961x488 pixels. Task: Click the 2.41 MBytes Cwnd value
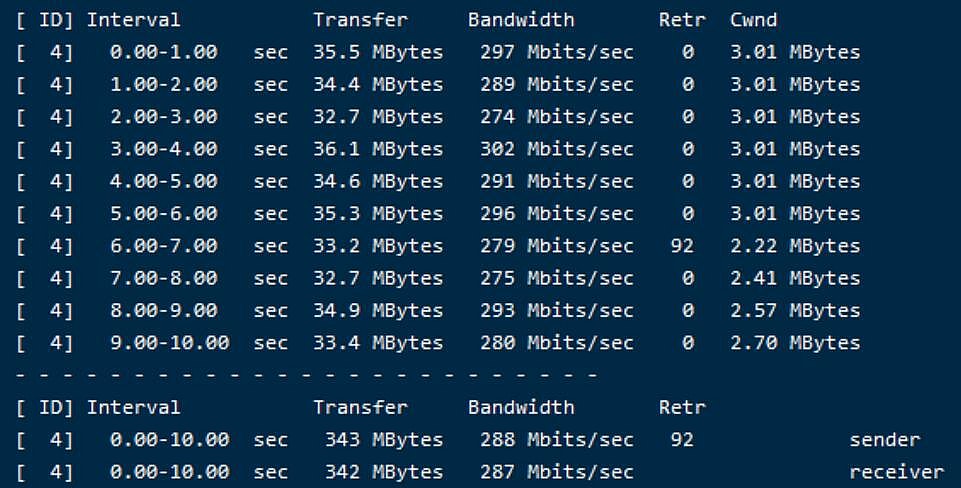pyautogui.click(x=795, y=279)
